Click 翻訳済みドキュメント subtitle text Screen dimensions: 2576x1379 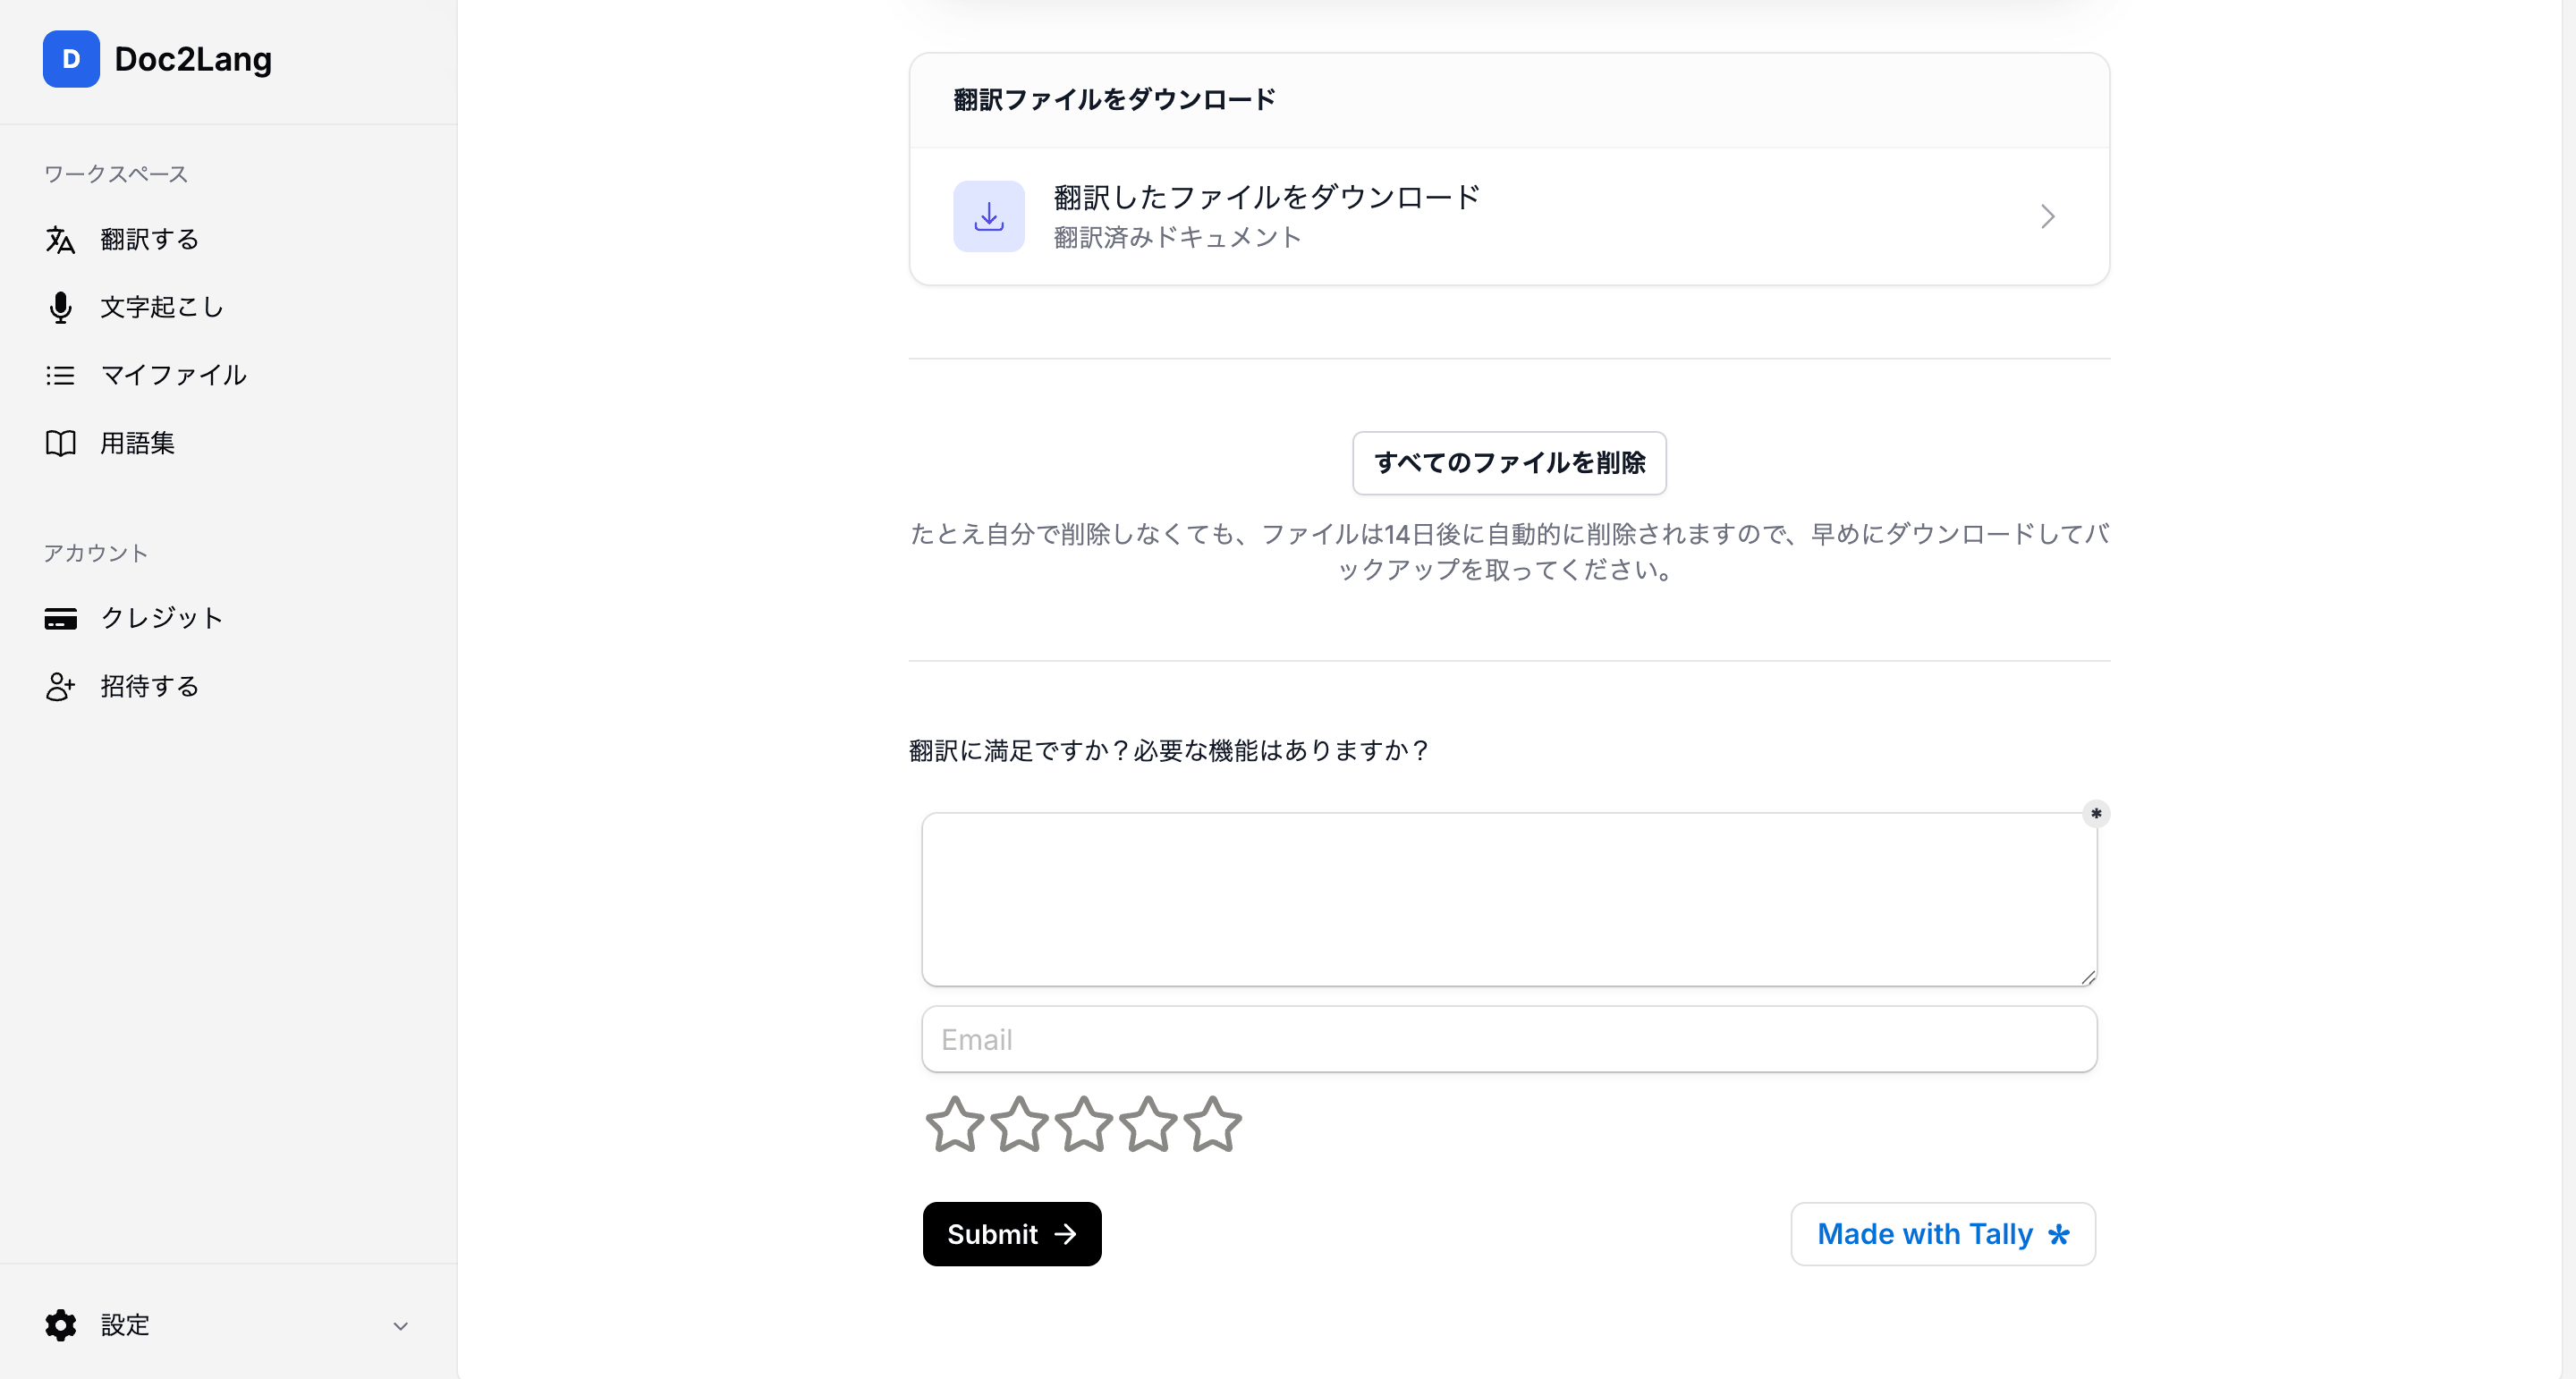(x=1177, y=238)
